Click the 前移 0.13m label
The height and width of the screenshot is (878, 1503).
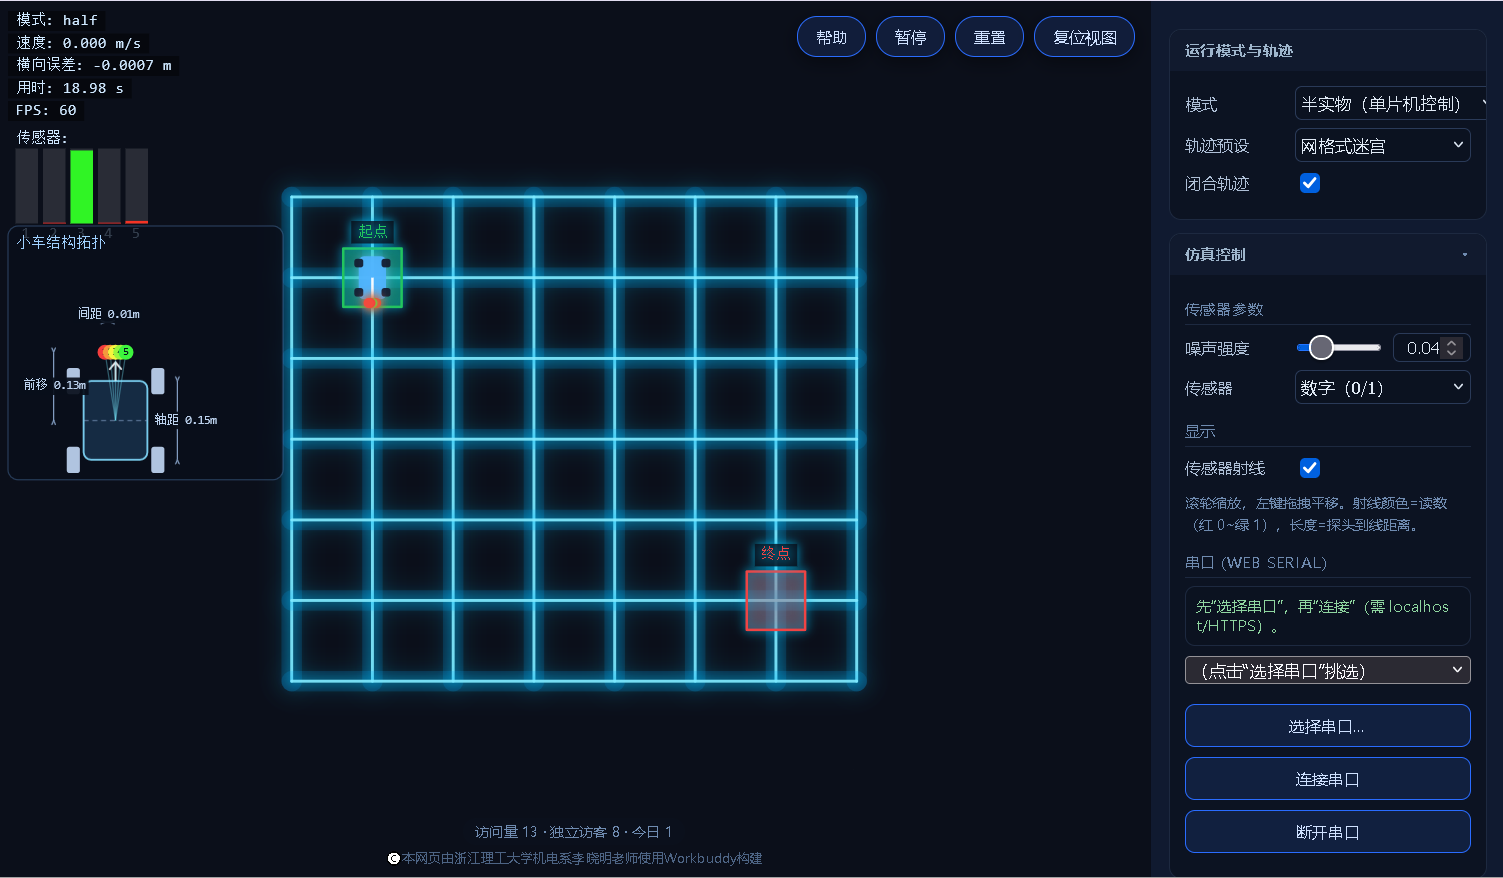click(55, 384)
